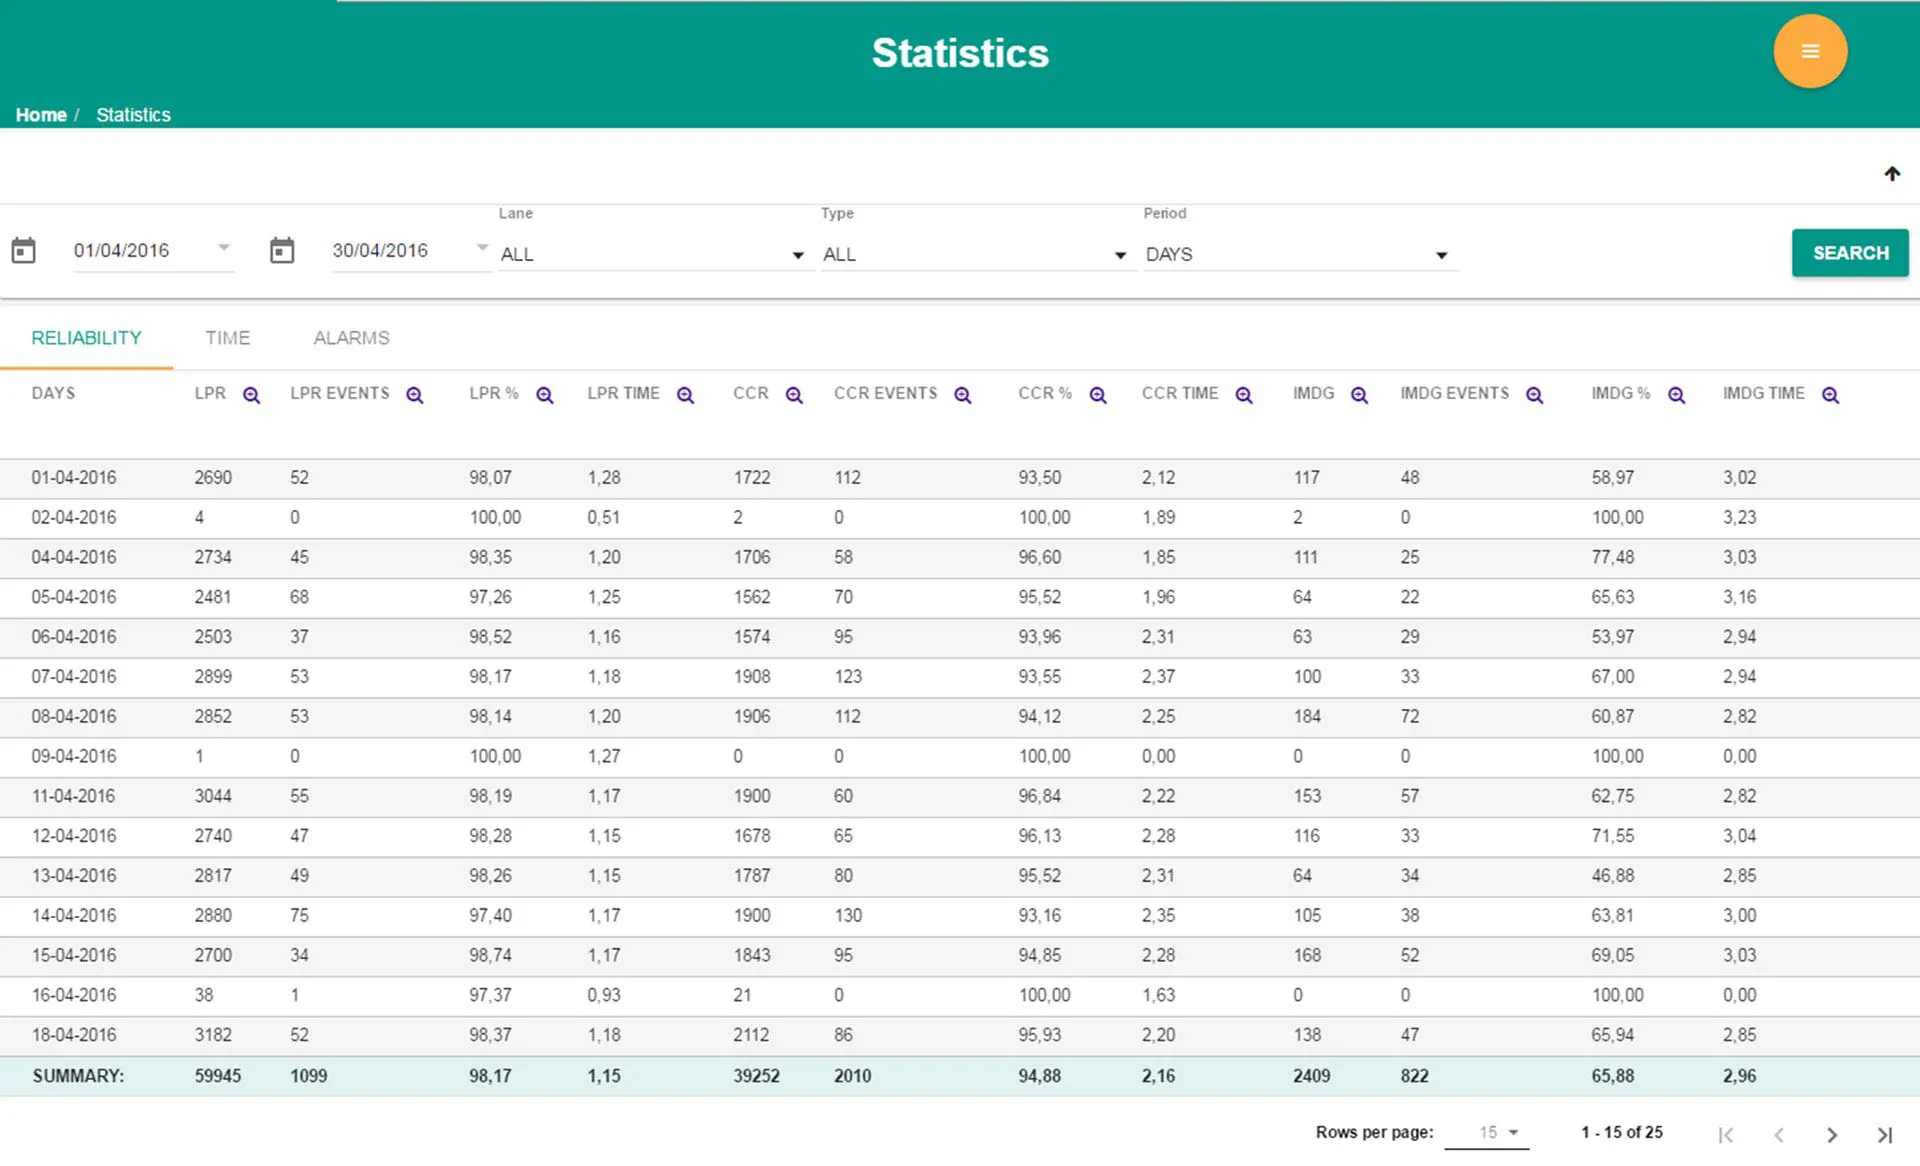This screenshot has width=1920, height=1166.
Task: Open the start date calendar icon
Action: [x=23, y=250]
